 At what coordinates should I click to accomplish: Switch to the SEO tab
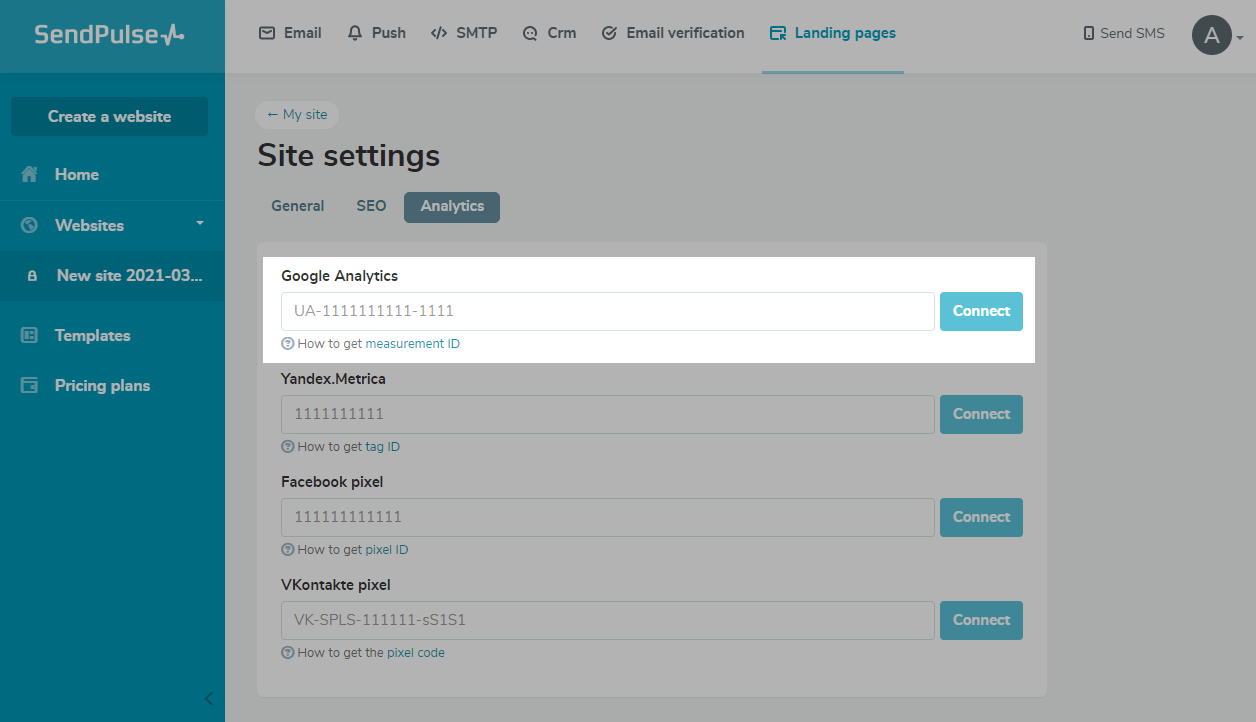pos(371,206)
